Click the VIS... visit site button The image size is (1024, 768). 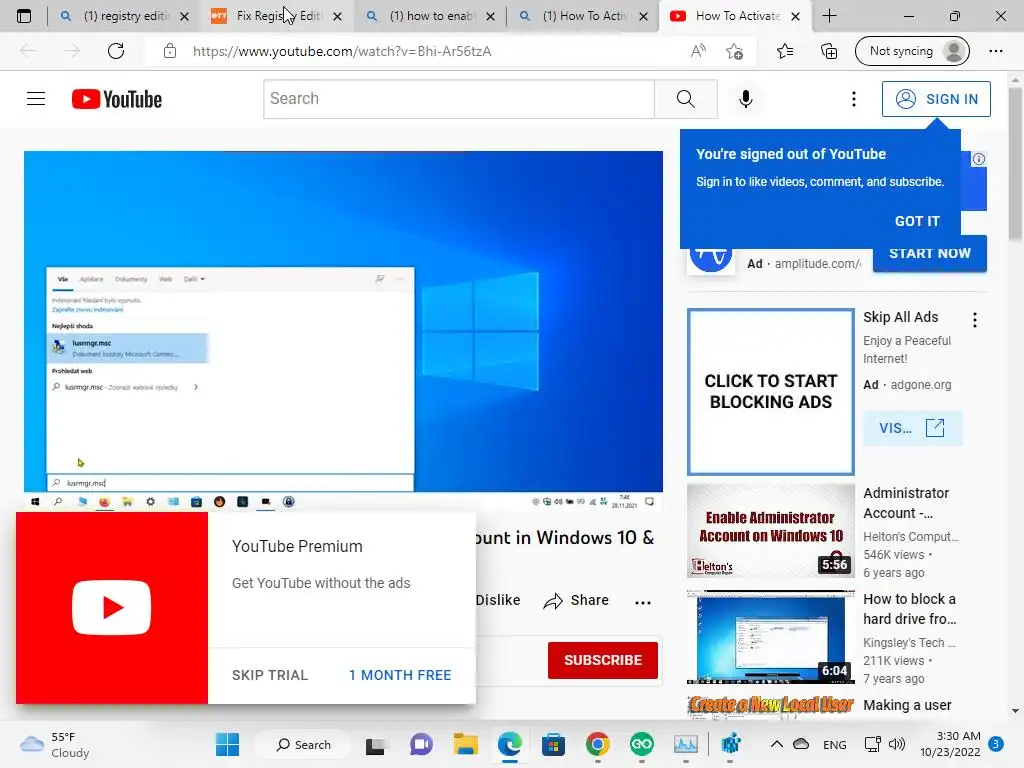[912, 428]
